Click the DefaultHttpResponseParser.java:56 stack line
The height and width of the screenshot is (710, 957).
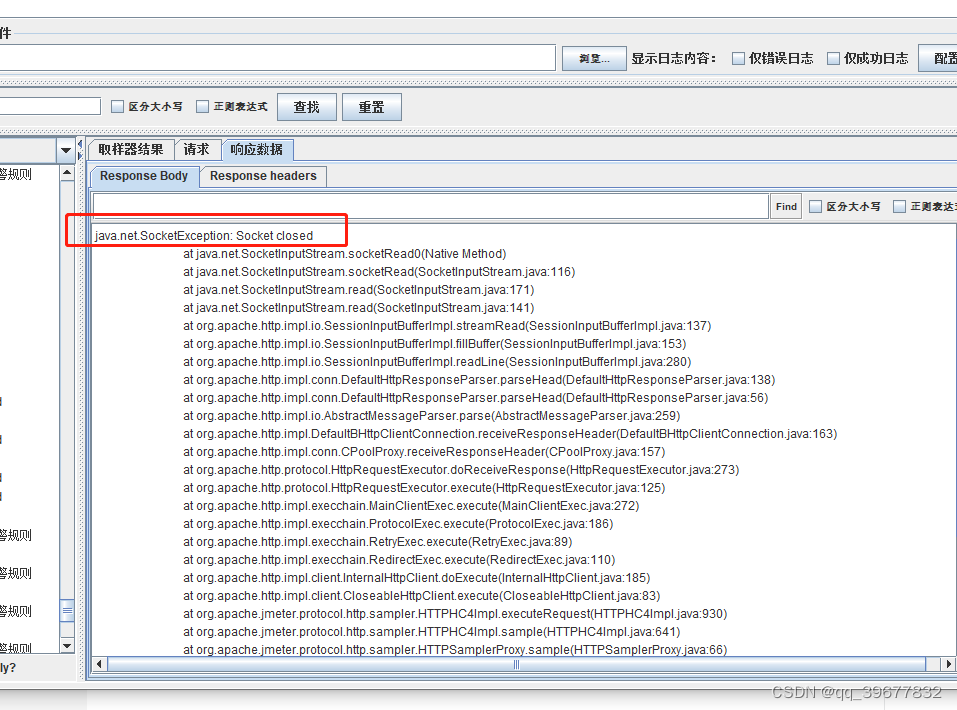tap(475, 398)
